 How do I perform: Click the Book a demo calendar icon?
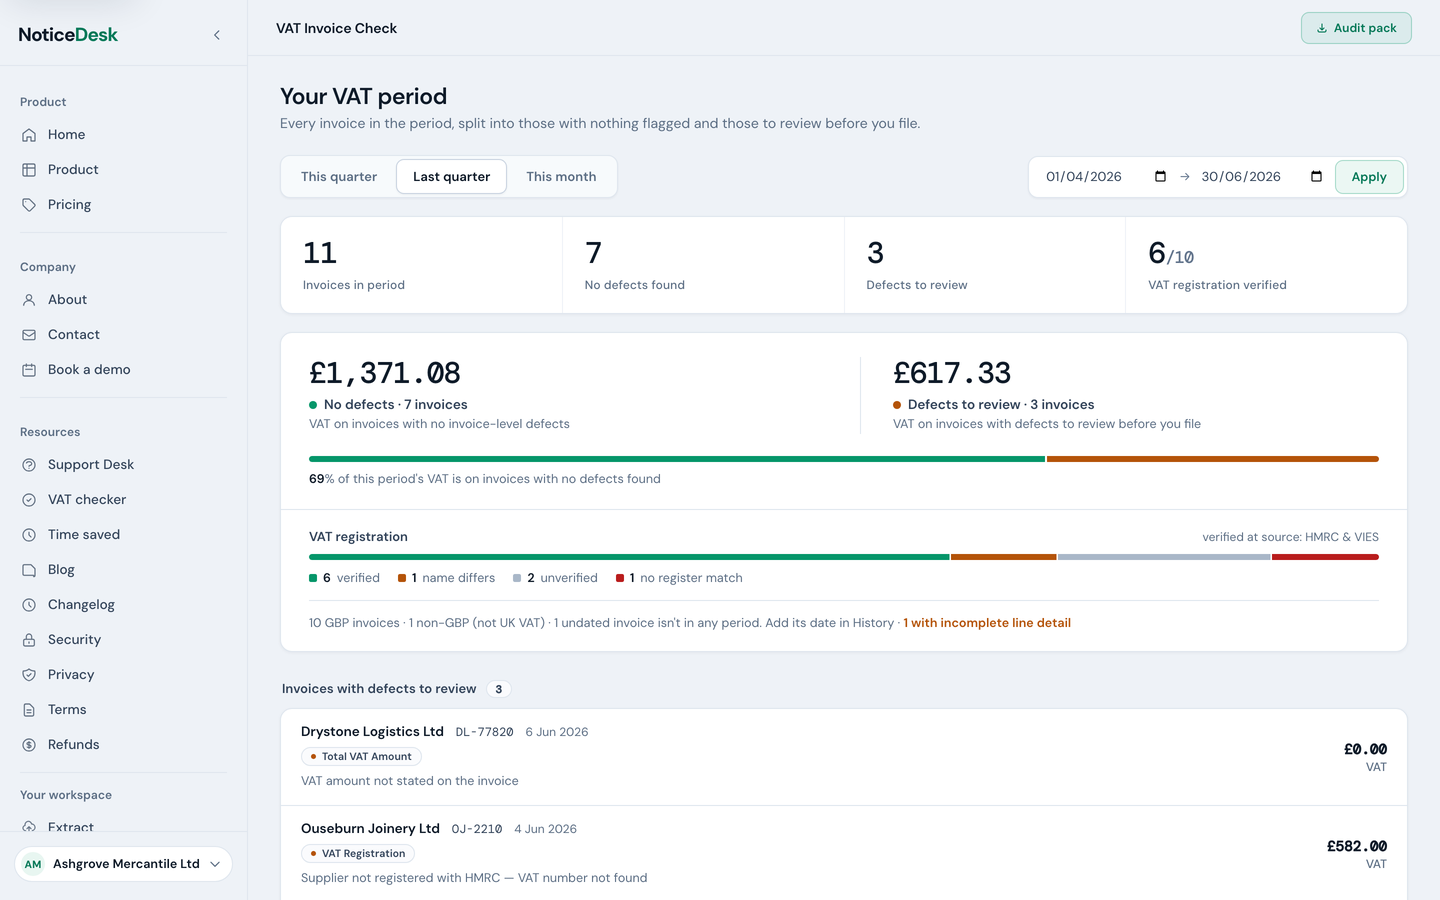point(29,370)
